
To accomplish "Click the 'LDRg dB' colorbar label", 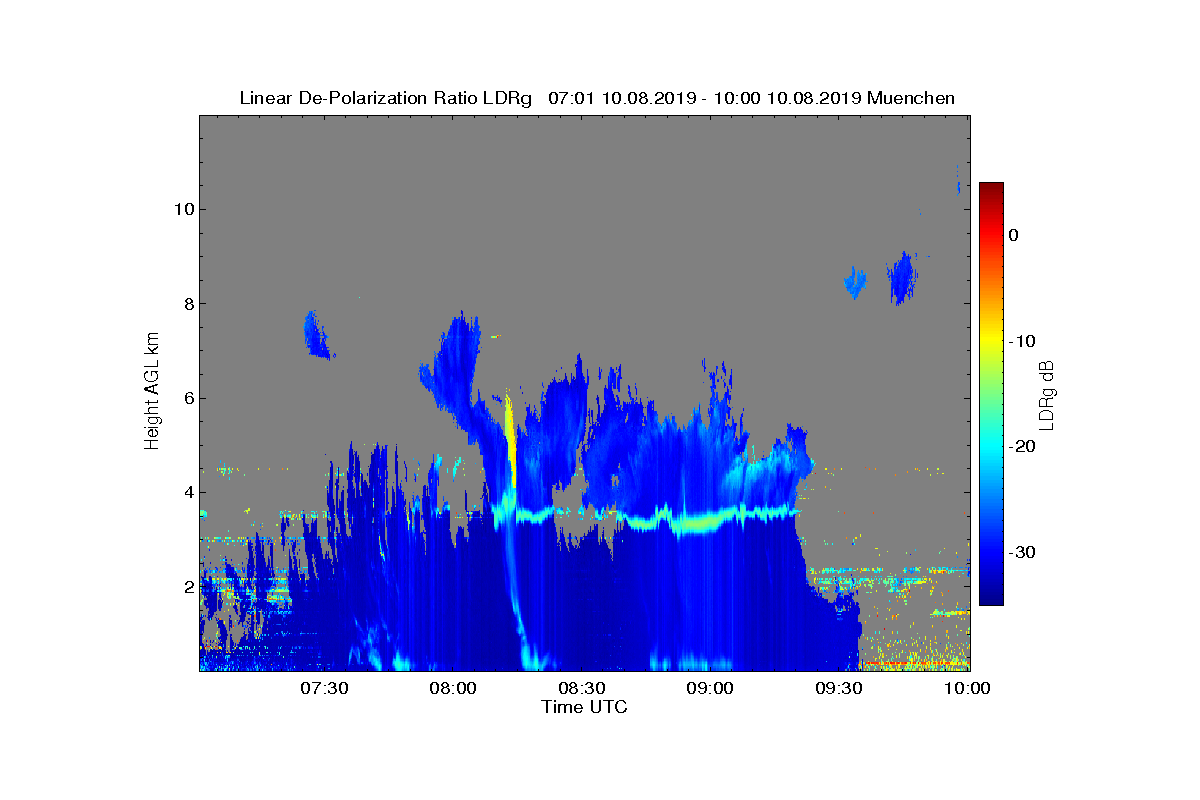I will [1047, 395].
